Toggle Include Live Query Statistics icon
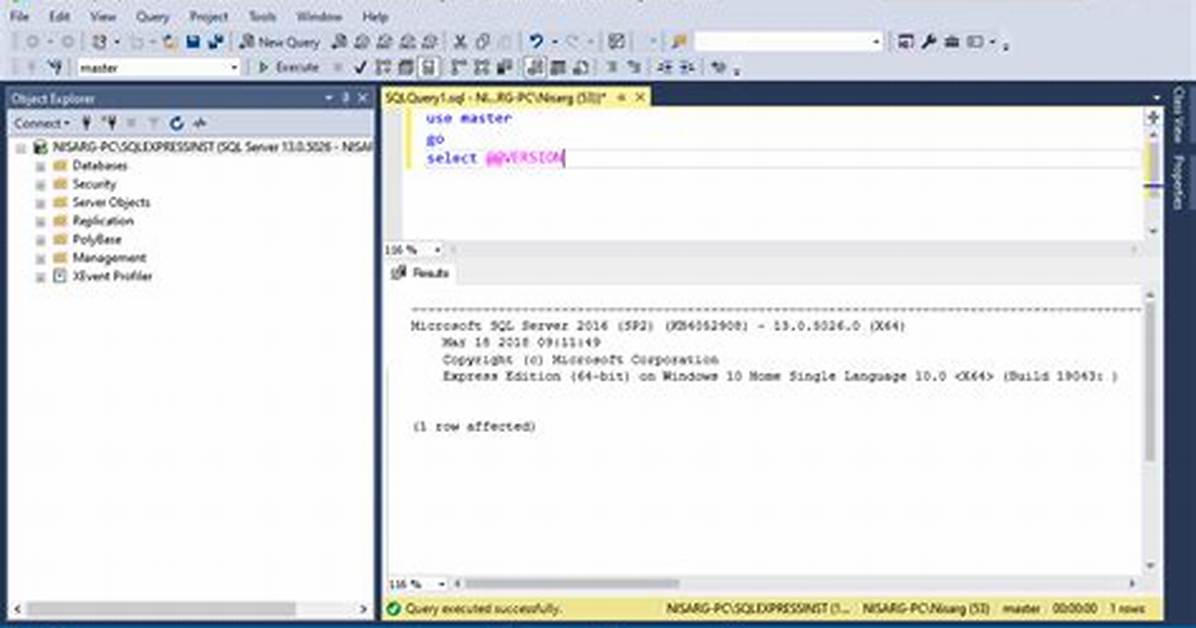Viewport: 1196px width, 628px height. (482, 68)
